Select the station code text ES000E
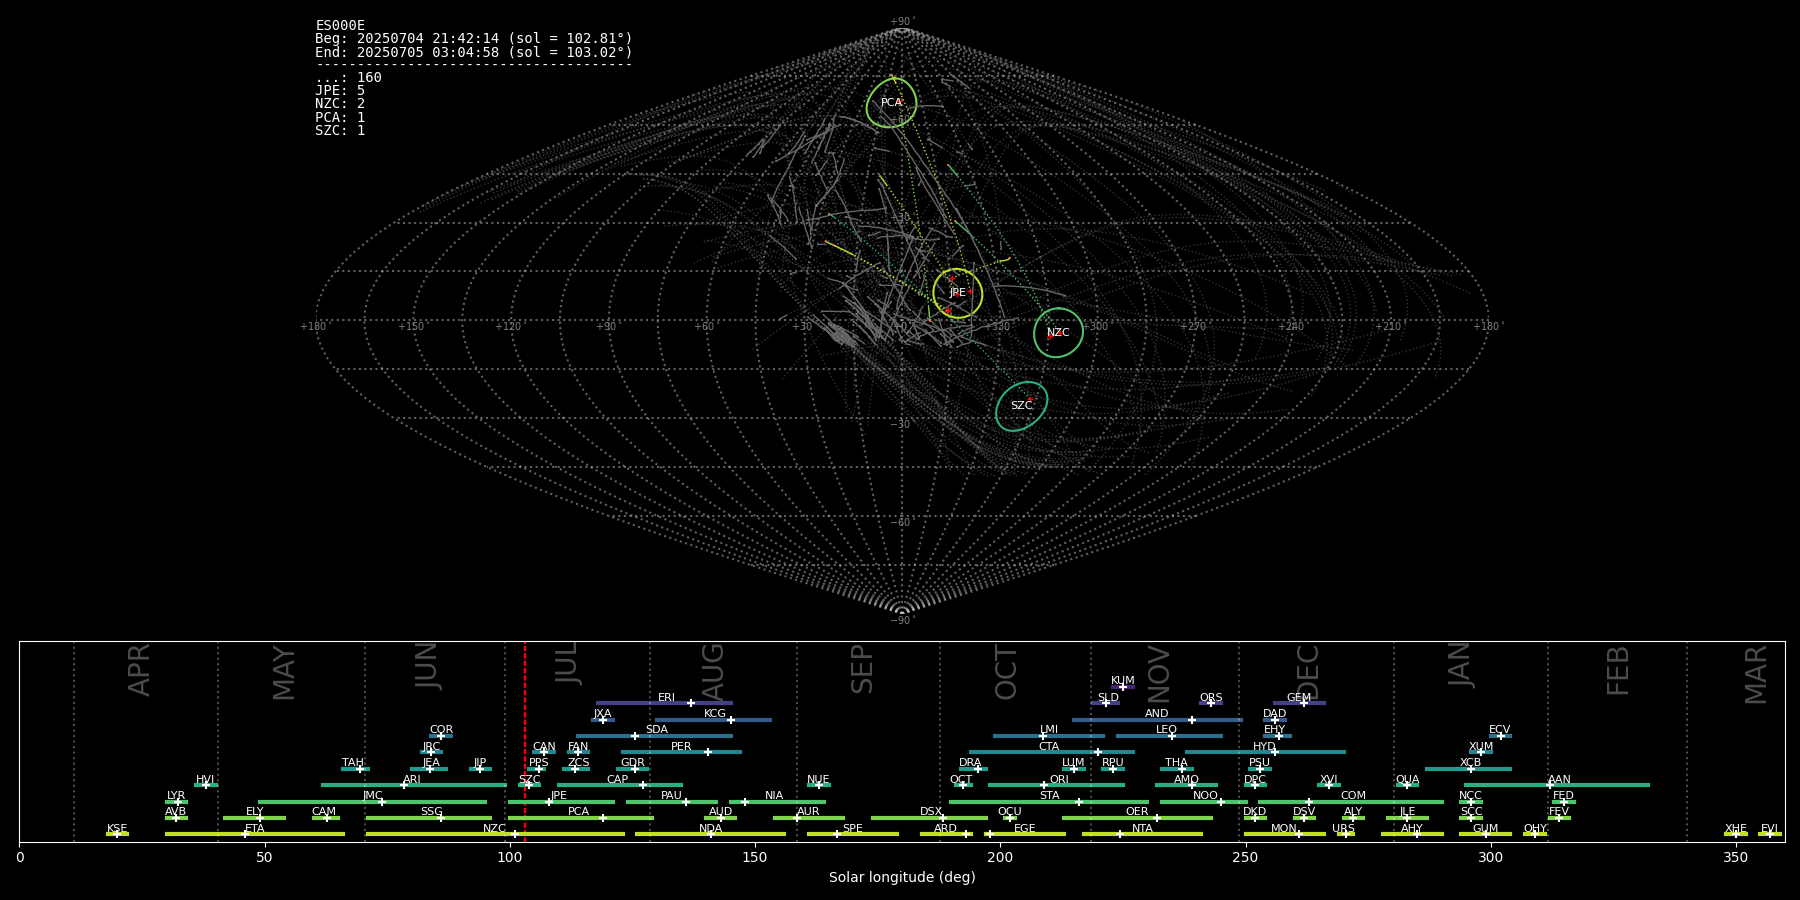Viewport: 1800px width, 900px height. click(340, 26)
